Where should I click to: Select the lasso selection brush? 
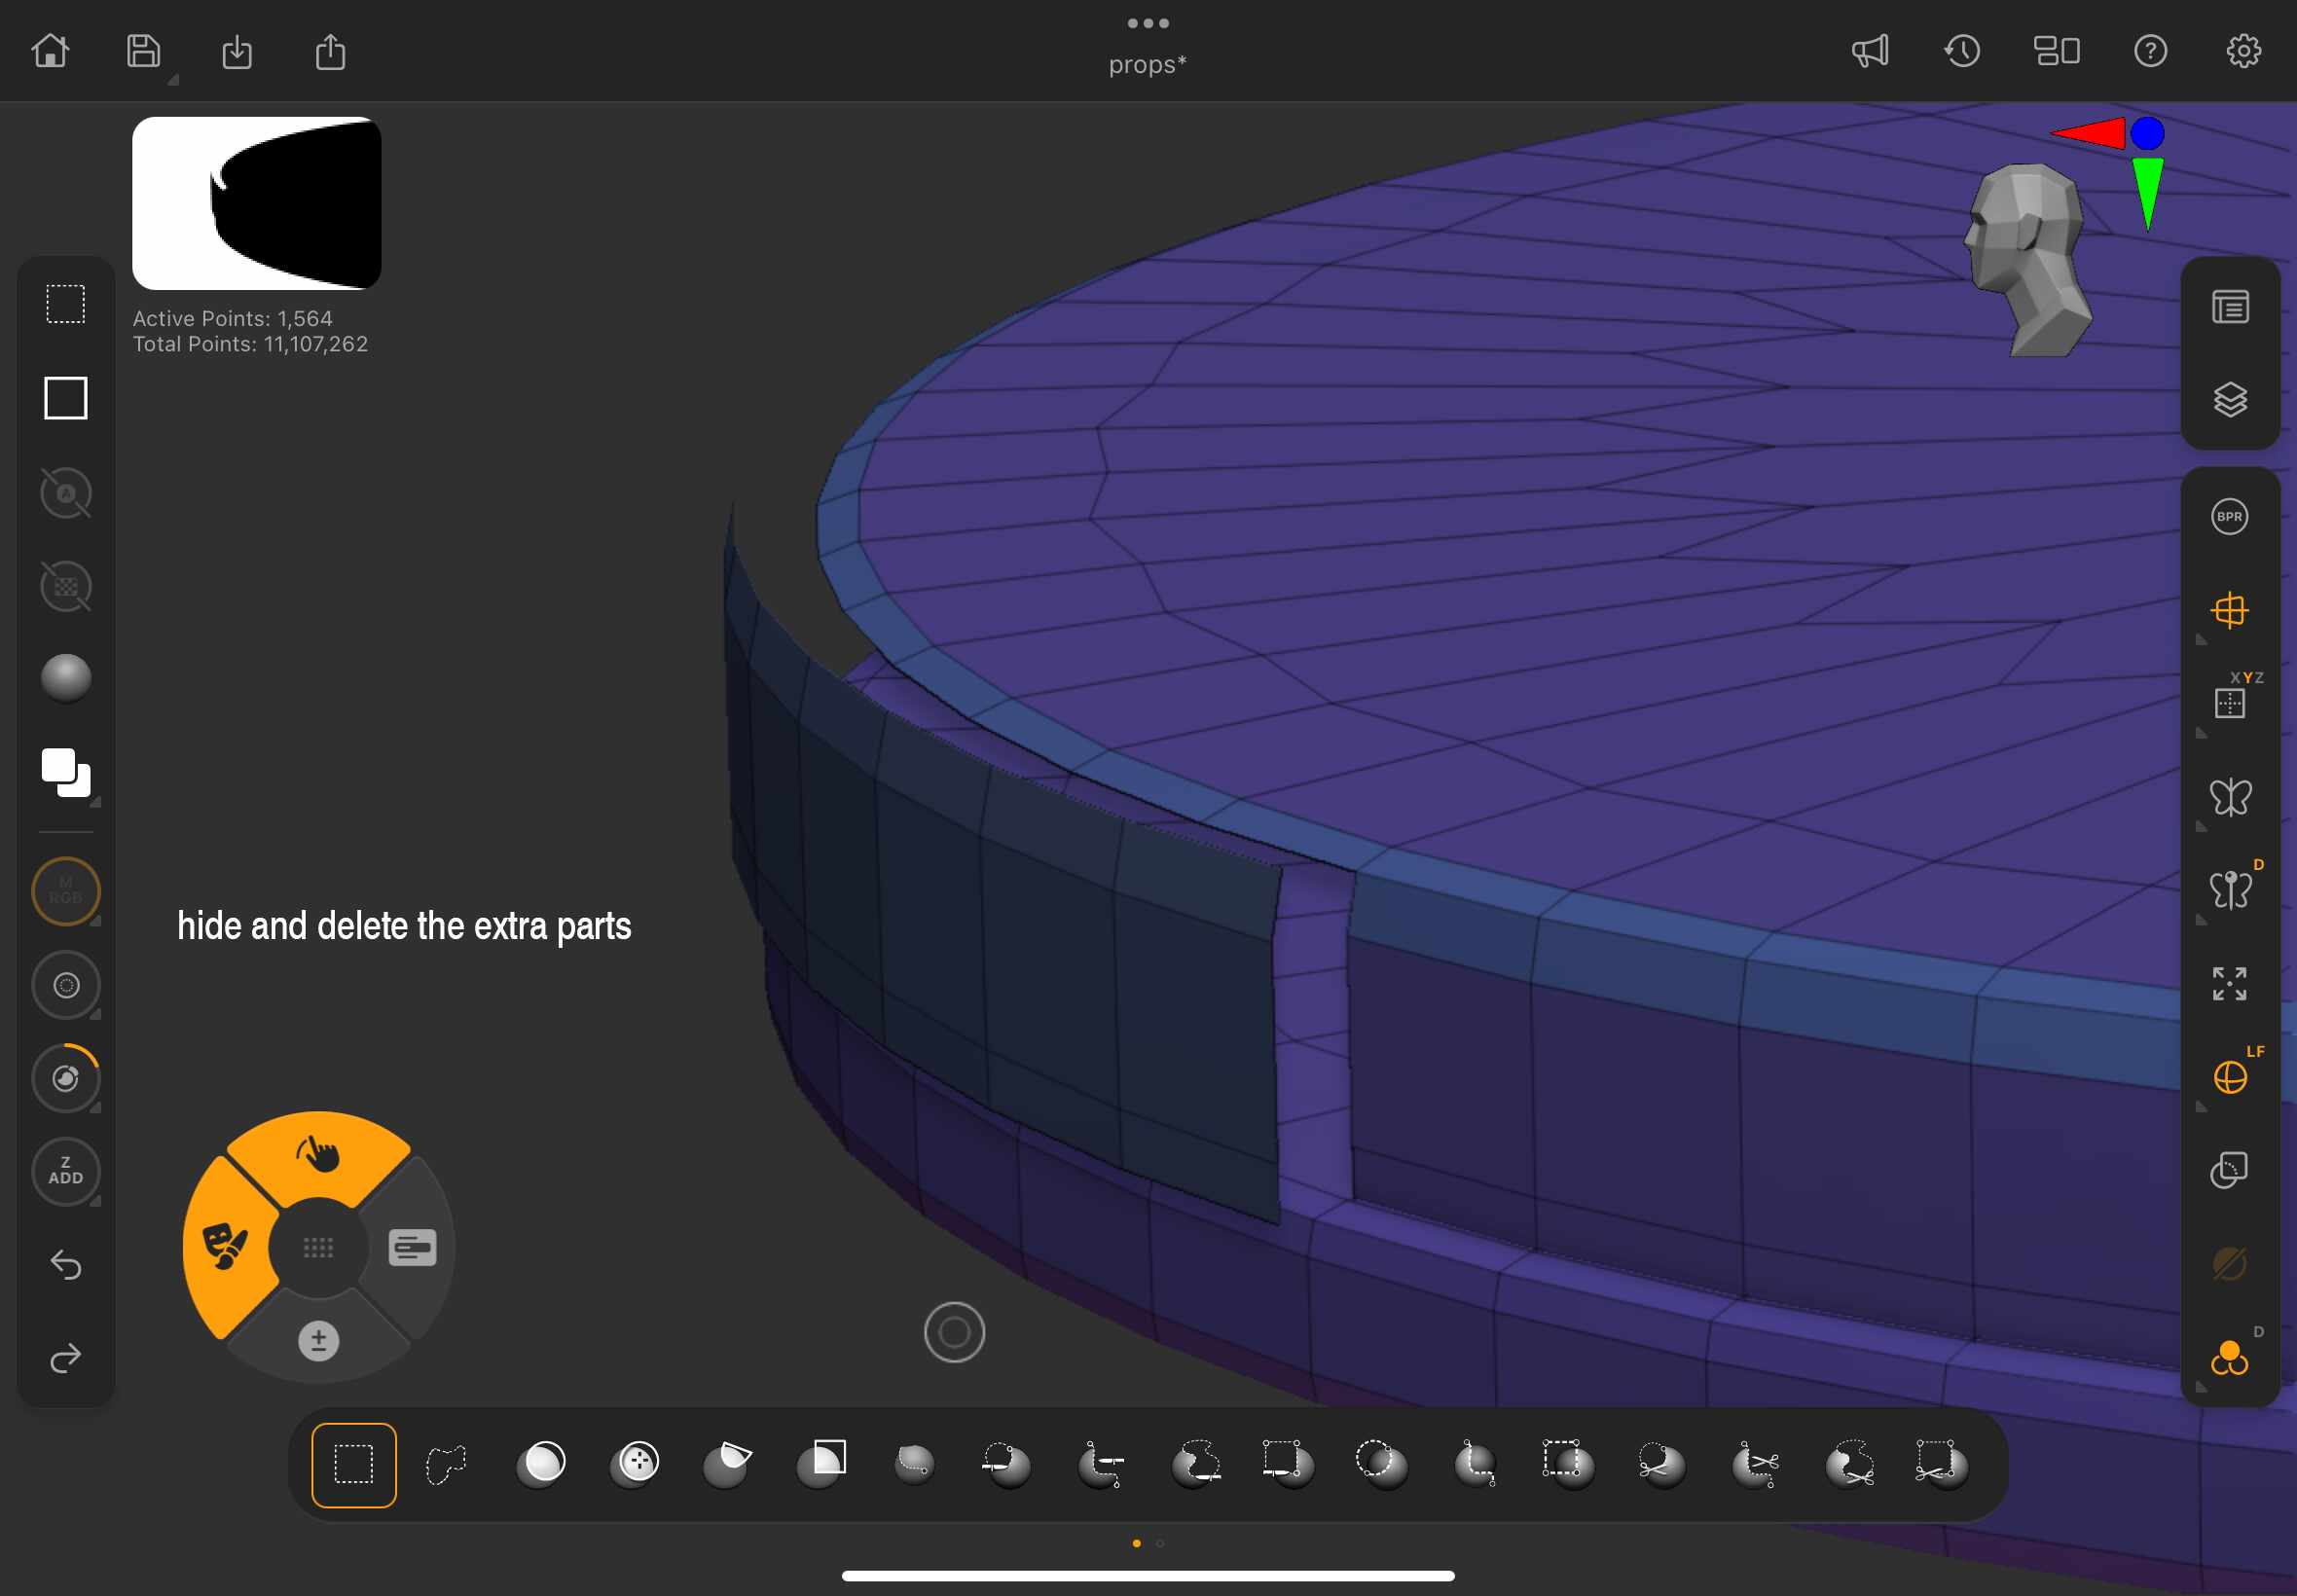[446, 1464]
